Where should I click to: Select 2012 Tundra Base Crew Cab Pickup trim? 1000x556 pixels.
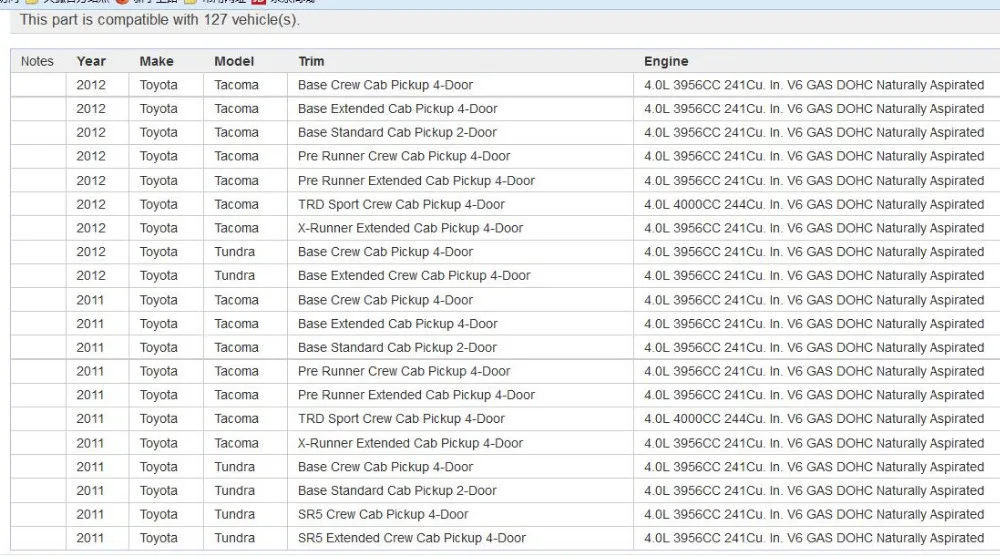pyautogui.click(x=385, y=252)
